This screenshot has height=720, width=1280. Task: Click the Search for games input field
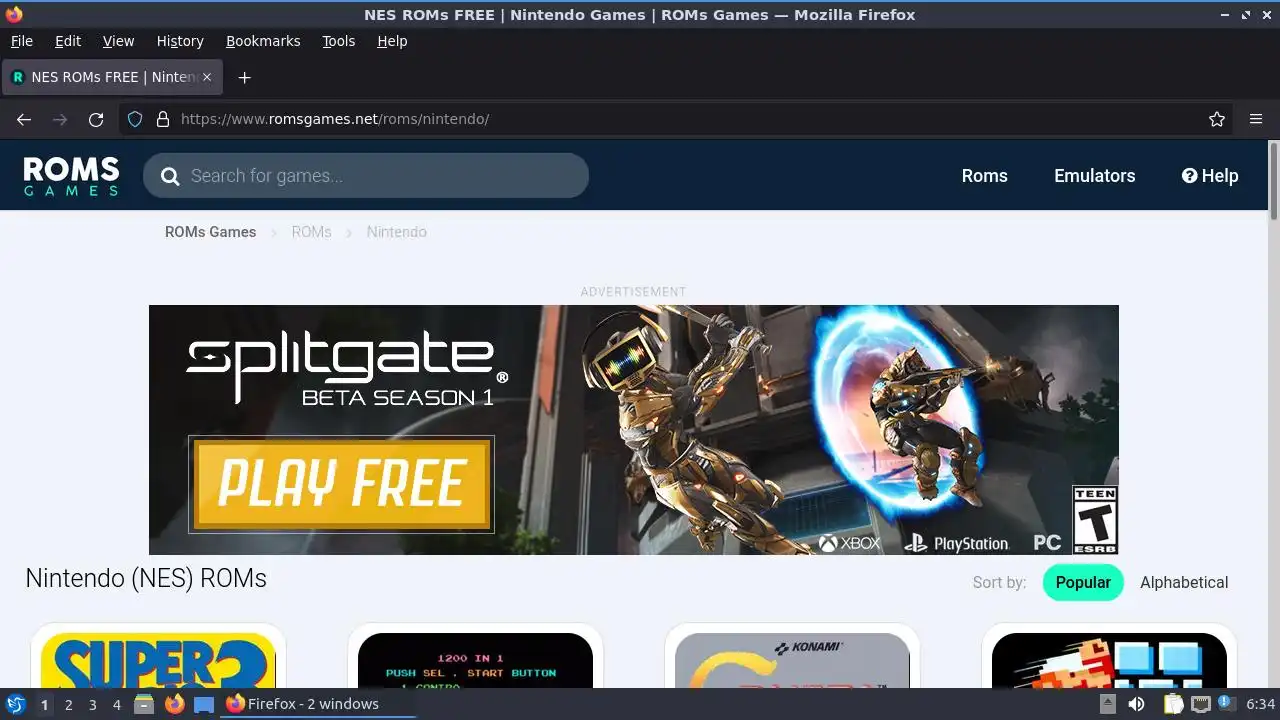click(366, 176)
